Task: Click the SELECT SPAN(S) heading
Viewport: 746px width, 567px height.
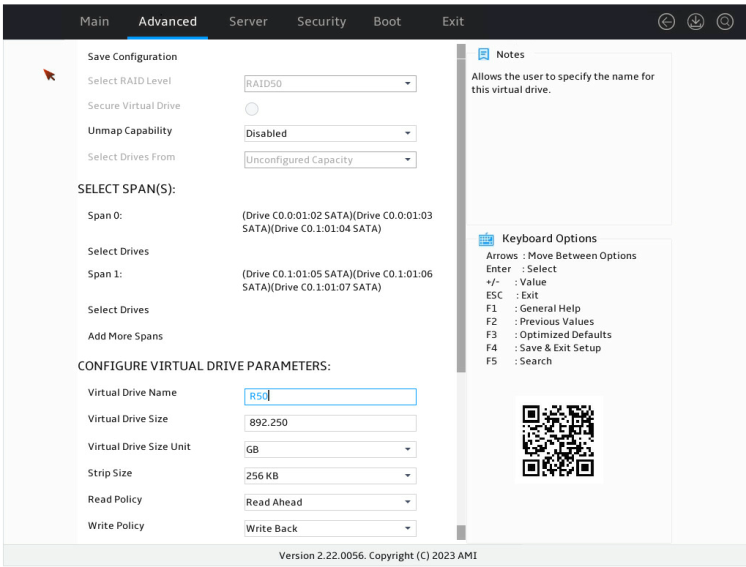Action: 127,189
